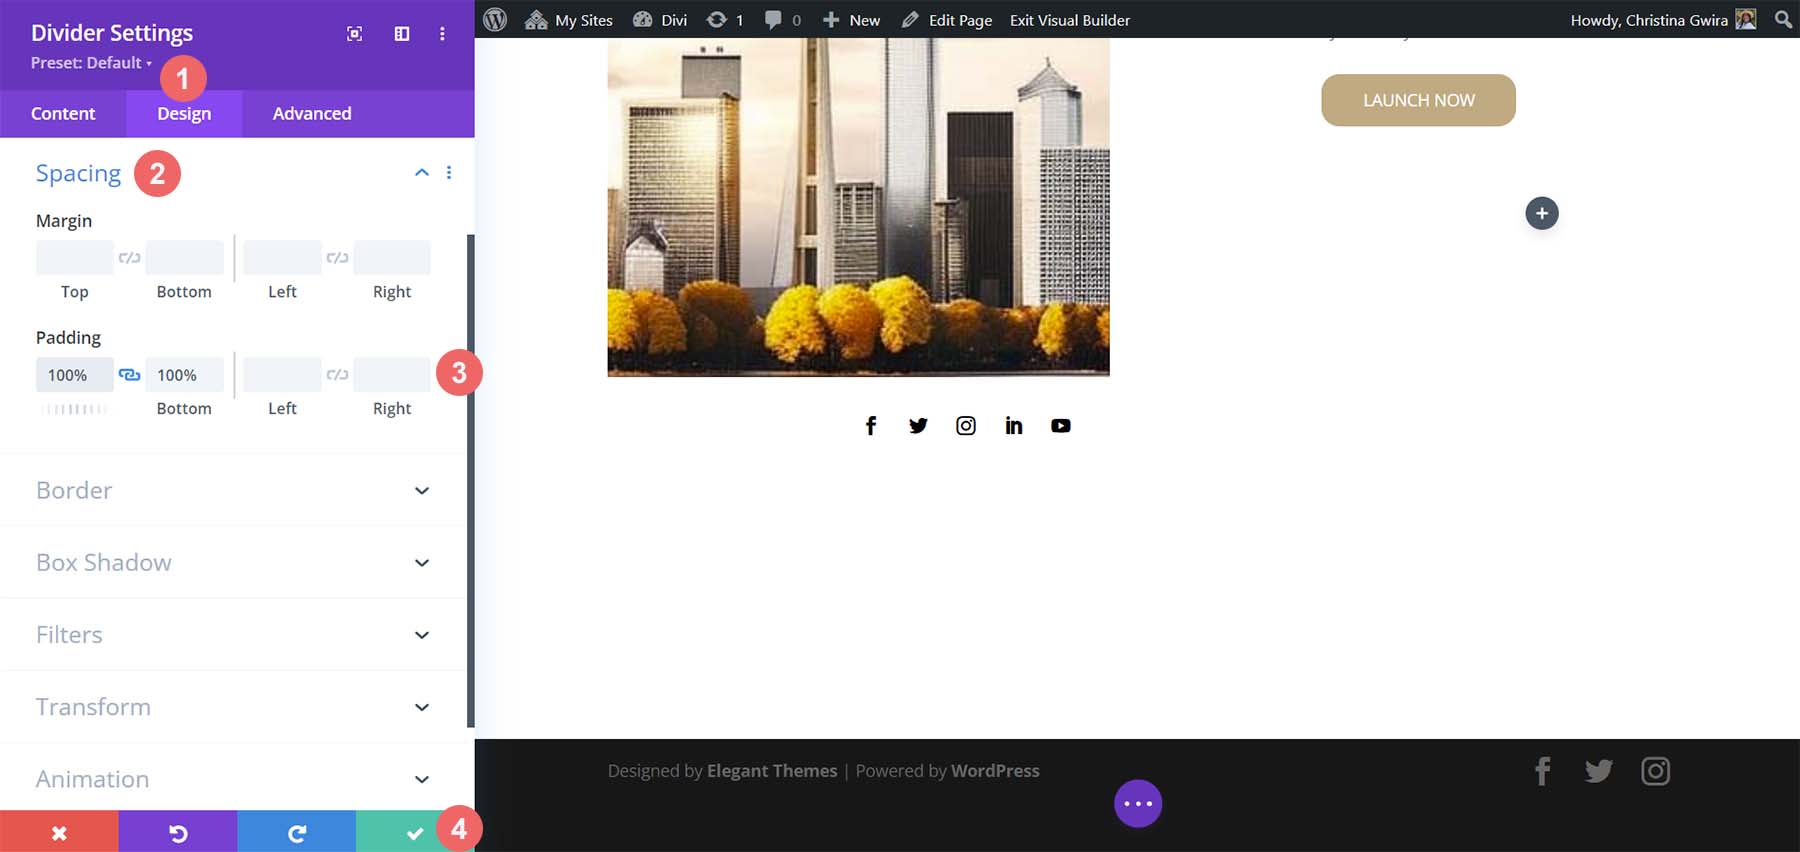Switch to the Advanced tab
The image size is (1800, 852).
[x=312, y=114]
